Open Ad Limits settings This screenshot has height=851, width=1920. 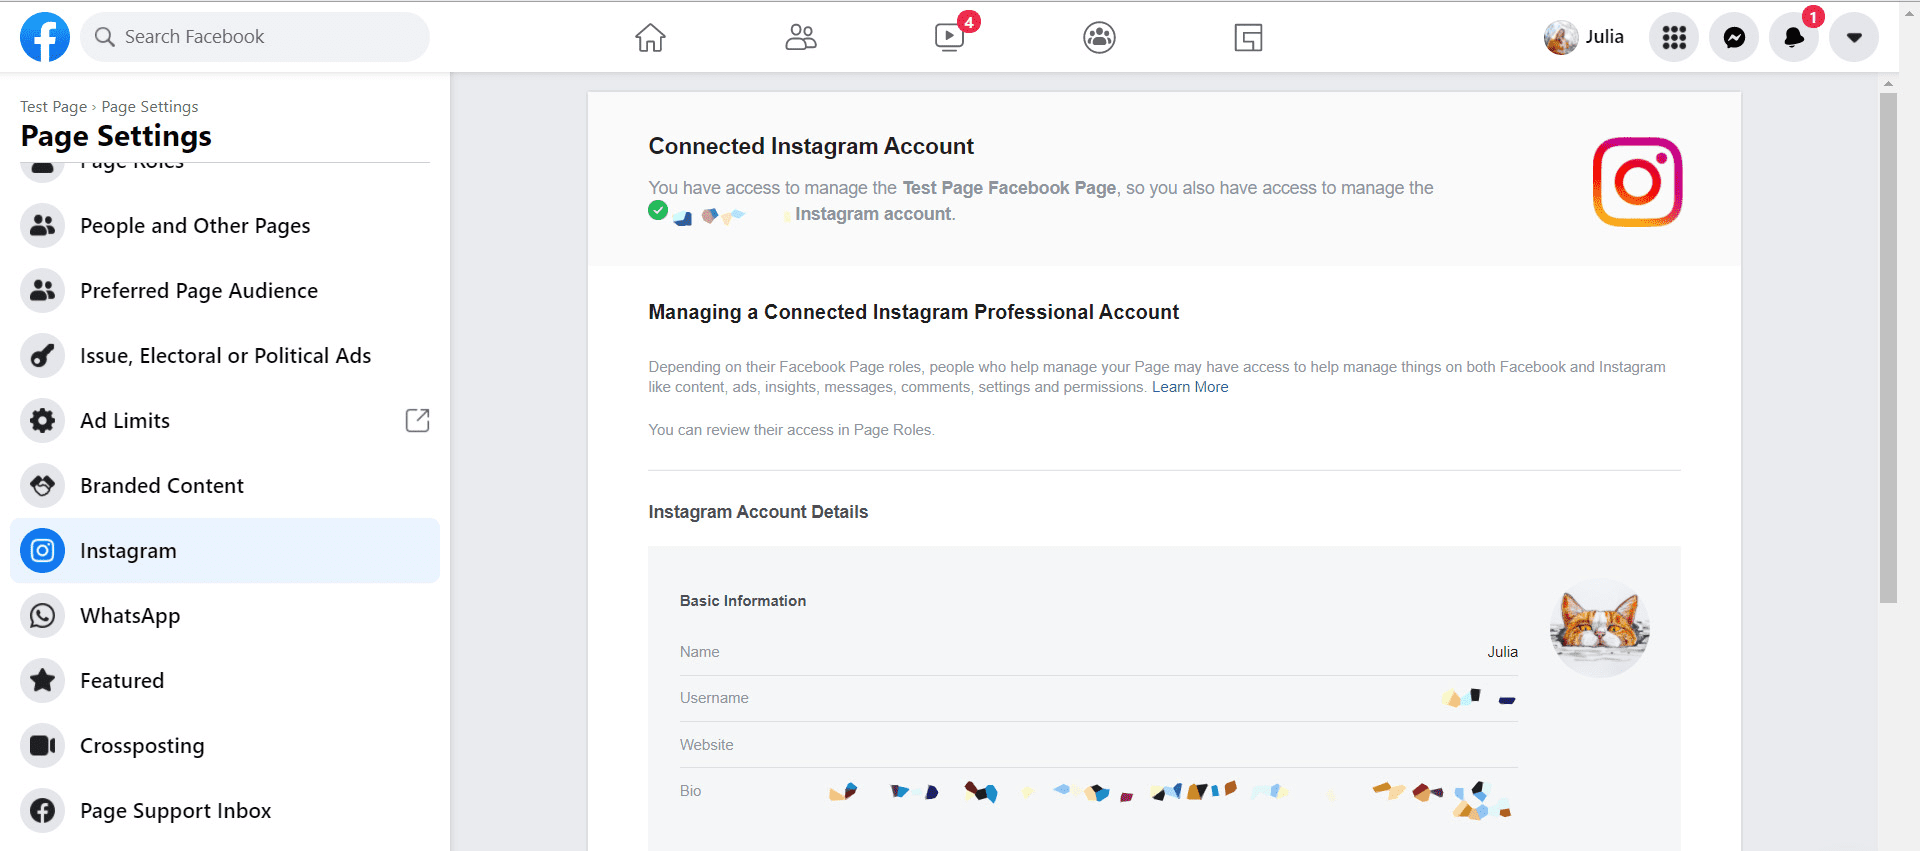click(225, 421)
